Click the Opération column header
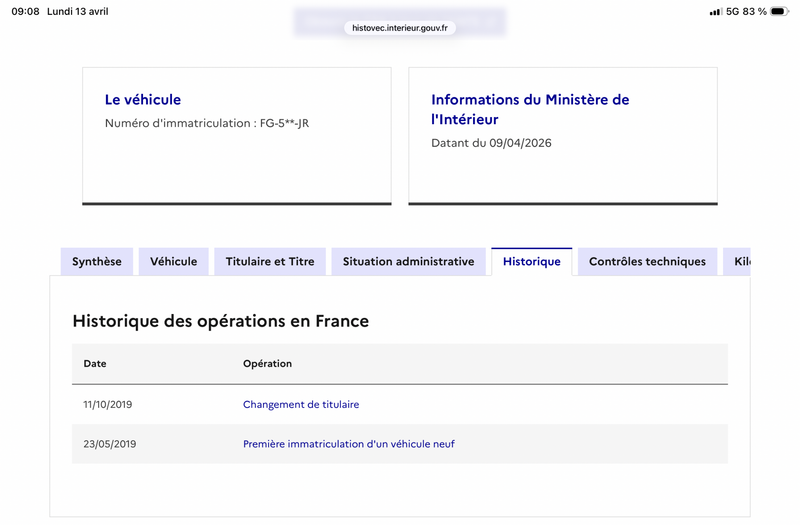This screenshot has height=525, width=800. [267, 364]
